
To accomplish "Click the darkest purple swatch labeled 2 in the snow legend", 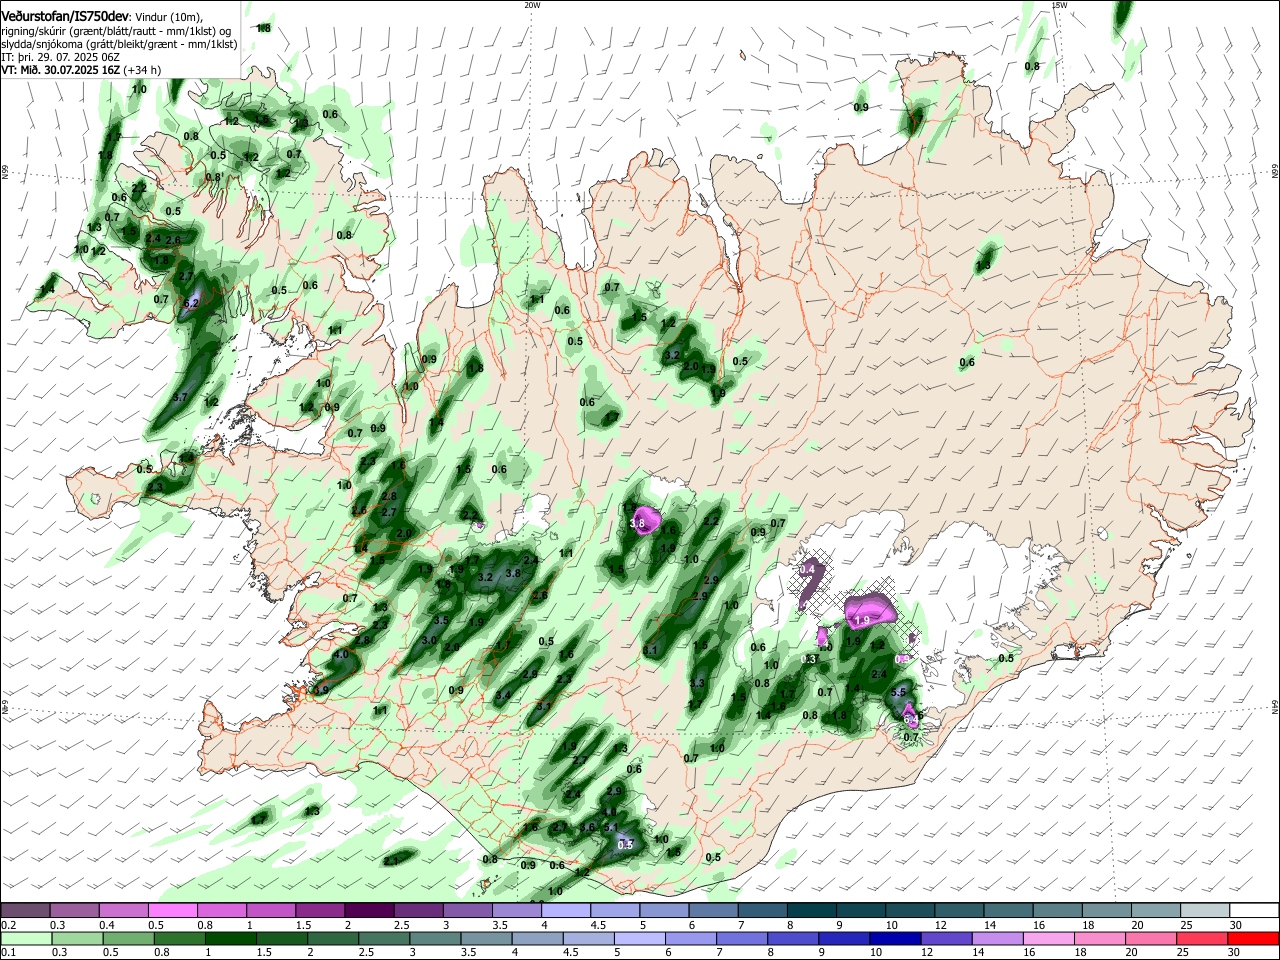I will [x=368, y=910].
